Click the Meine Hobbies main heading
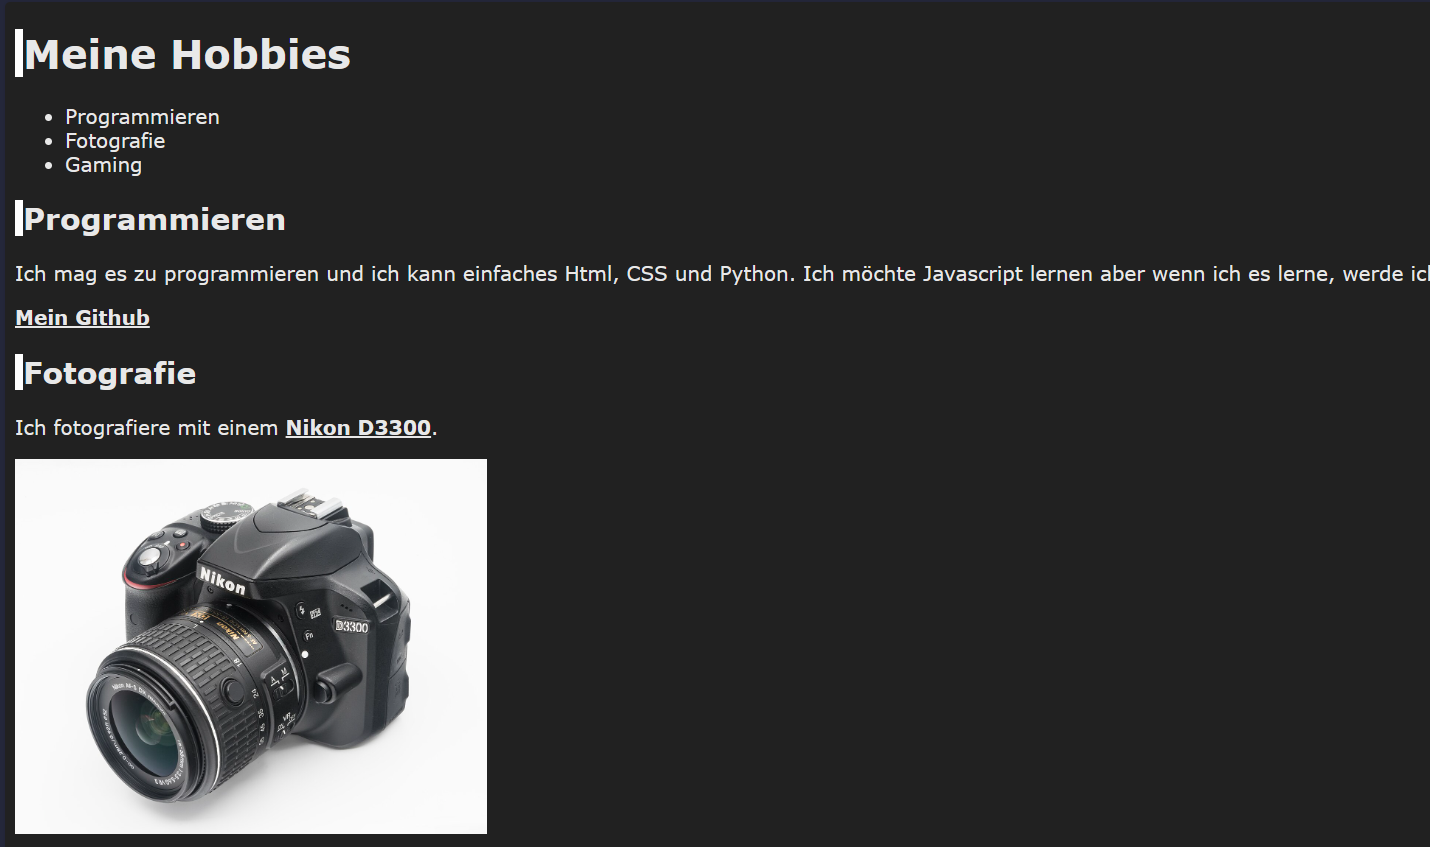The height and width of the screenshot is (847, 1430). click(187, 54)
